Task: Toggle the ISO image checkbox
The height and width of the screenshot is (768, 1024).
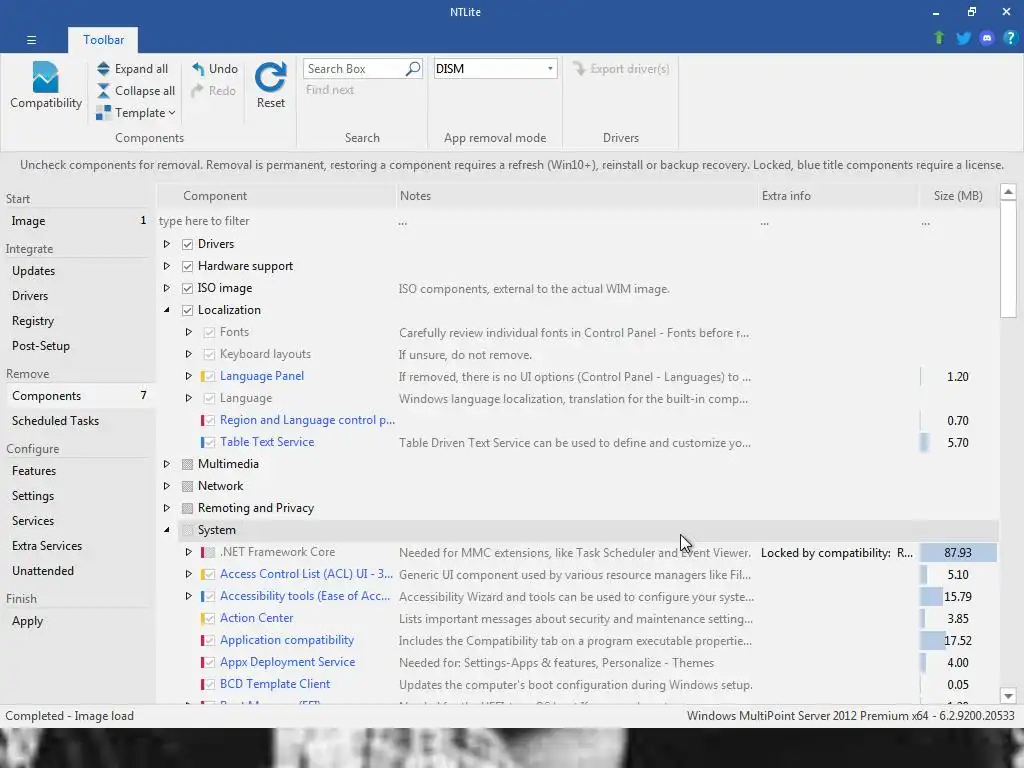Action: coord(187,288)
